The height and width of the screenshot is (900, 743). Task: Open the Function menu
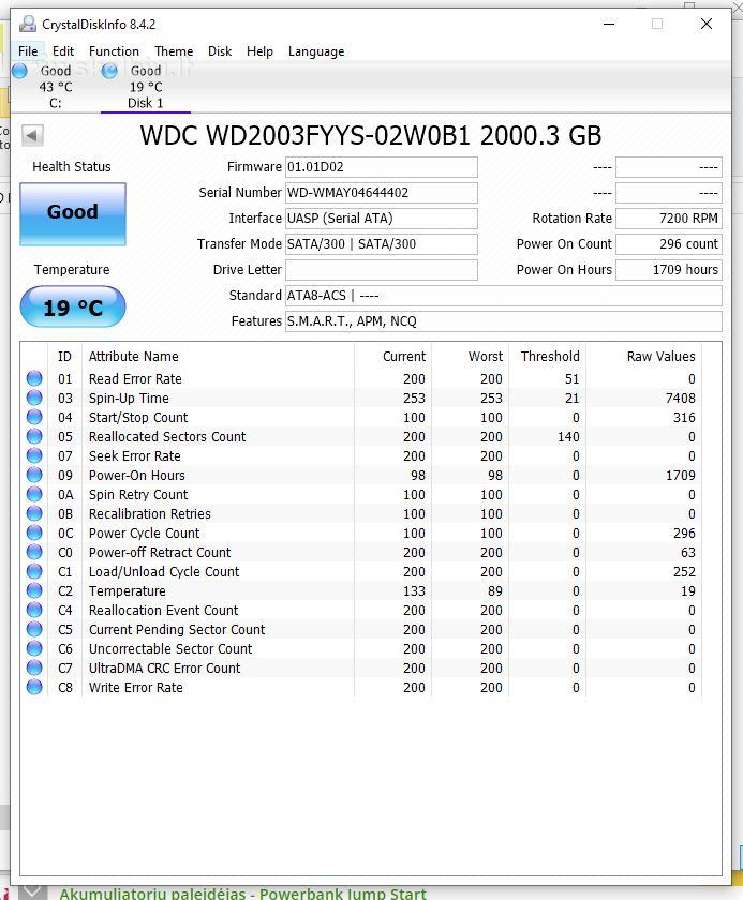[x=114, y=51]
